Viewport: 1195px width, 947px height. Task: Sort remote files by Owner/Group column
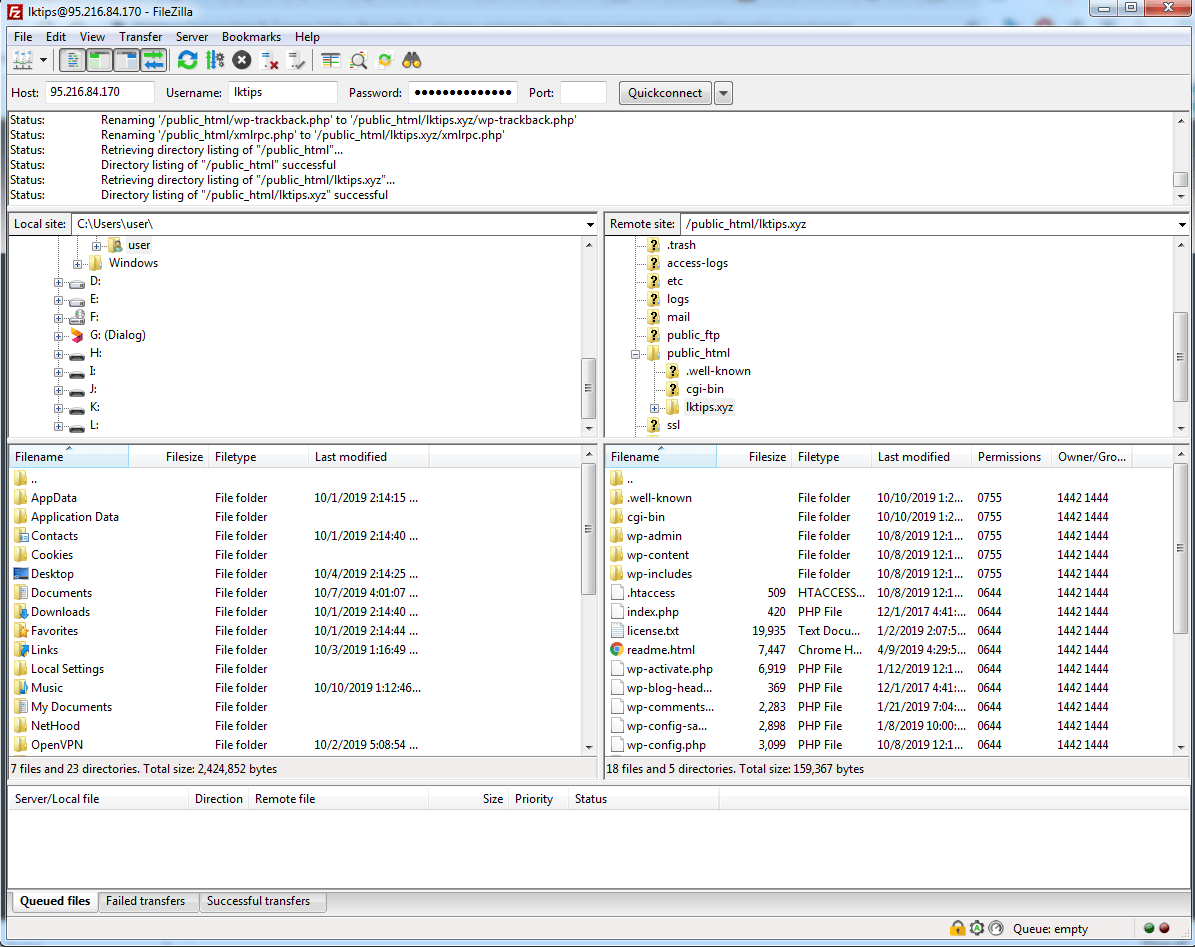pyautogui.click(x=1091, y=457)
